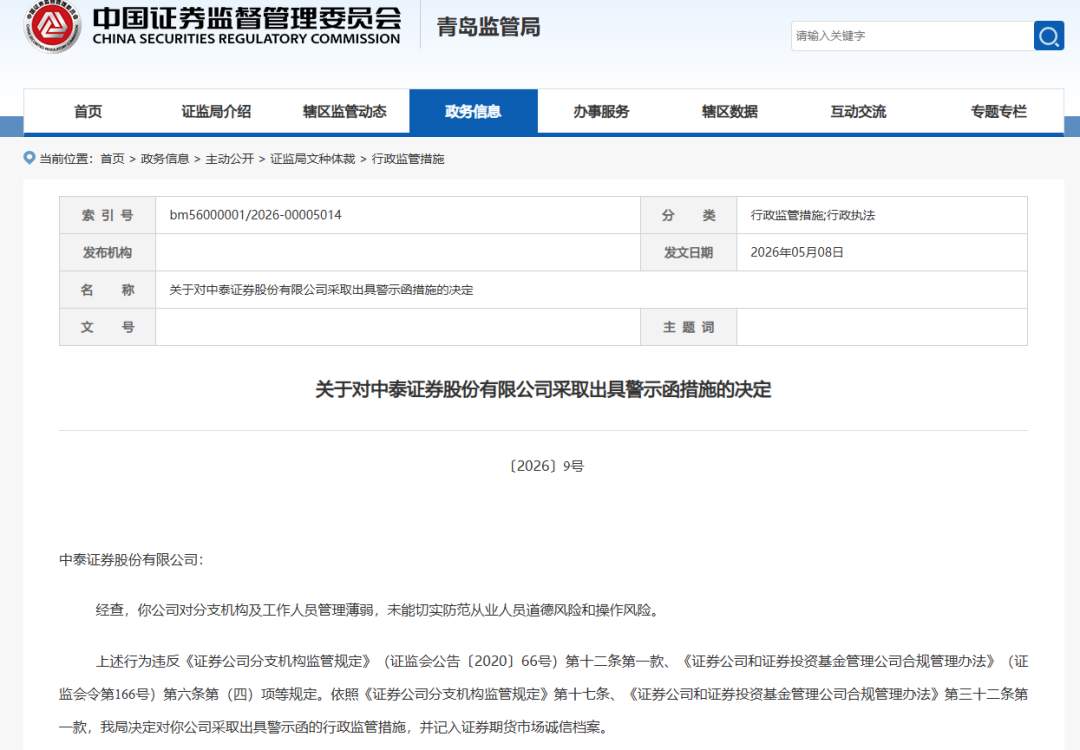The height and width of the screenshot is (750, 1080).
Task: Open the 专题专栏 navigation tab
Action: coord(999,112)
